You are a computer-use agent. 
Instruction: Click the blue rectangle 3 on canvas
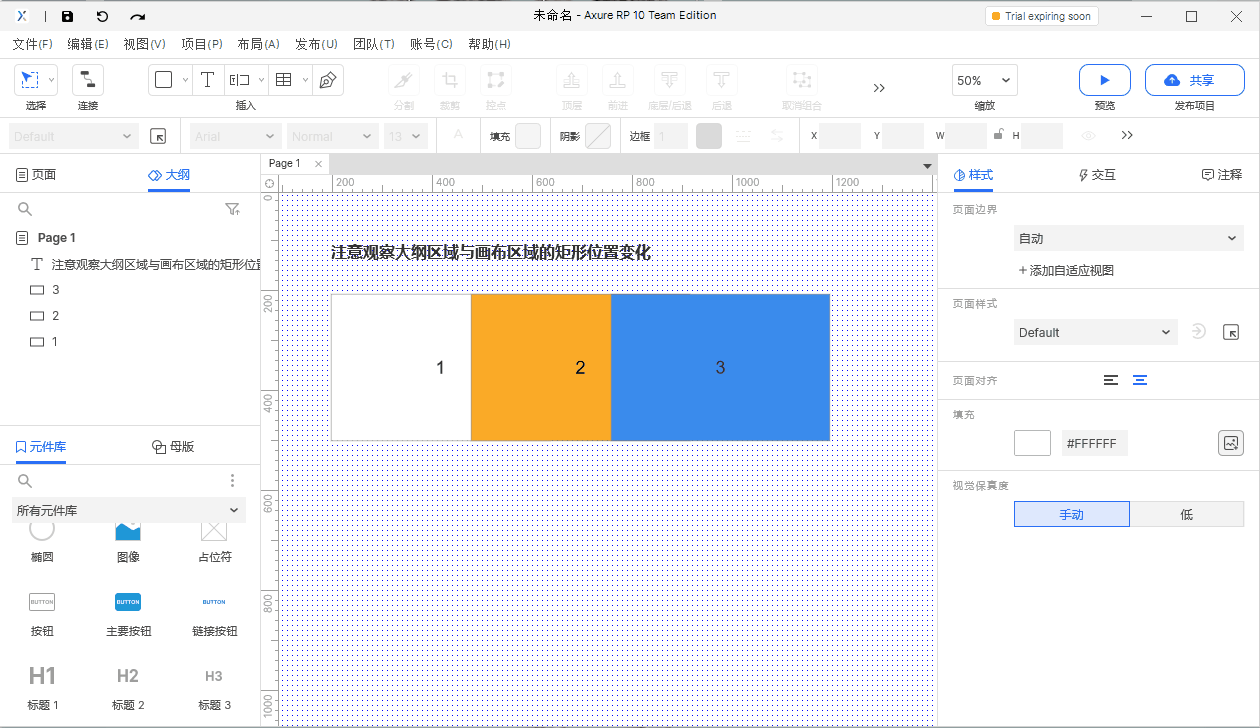(x=720, y=367)
